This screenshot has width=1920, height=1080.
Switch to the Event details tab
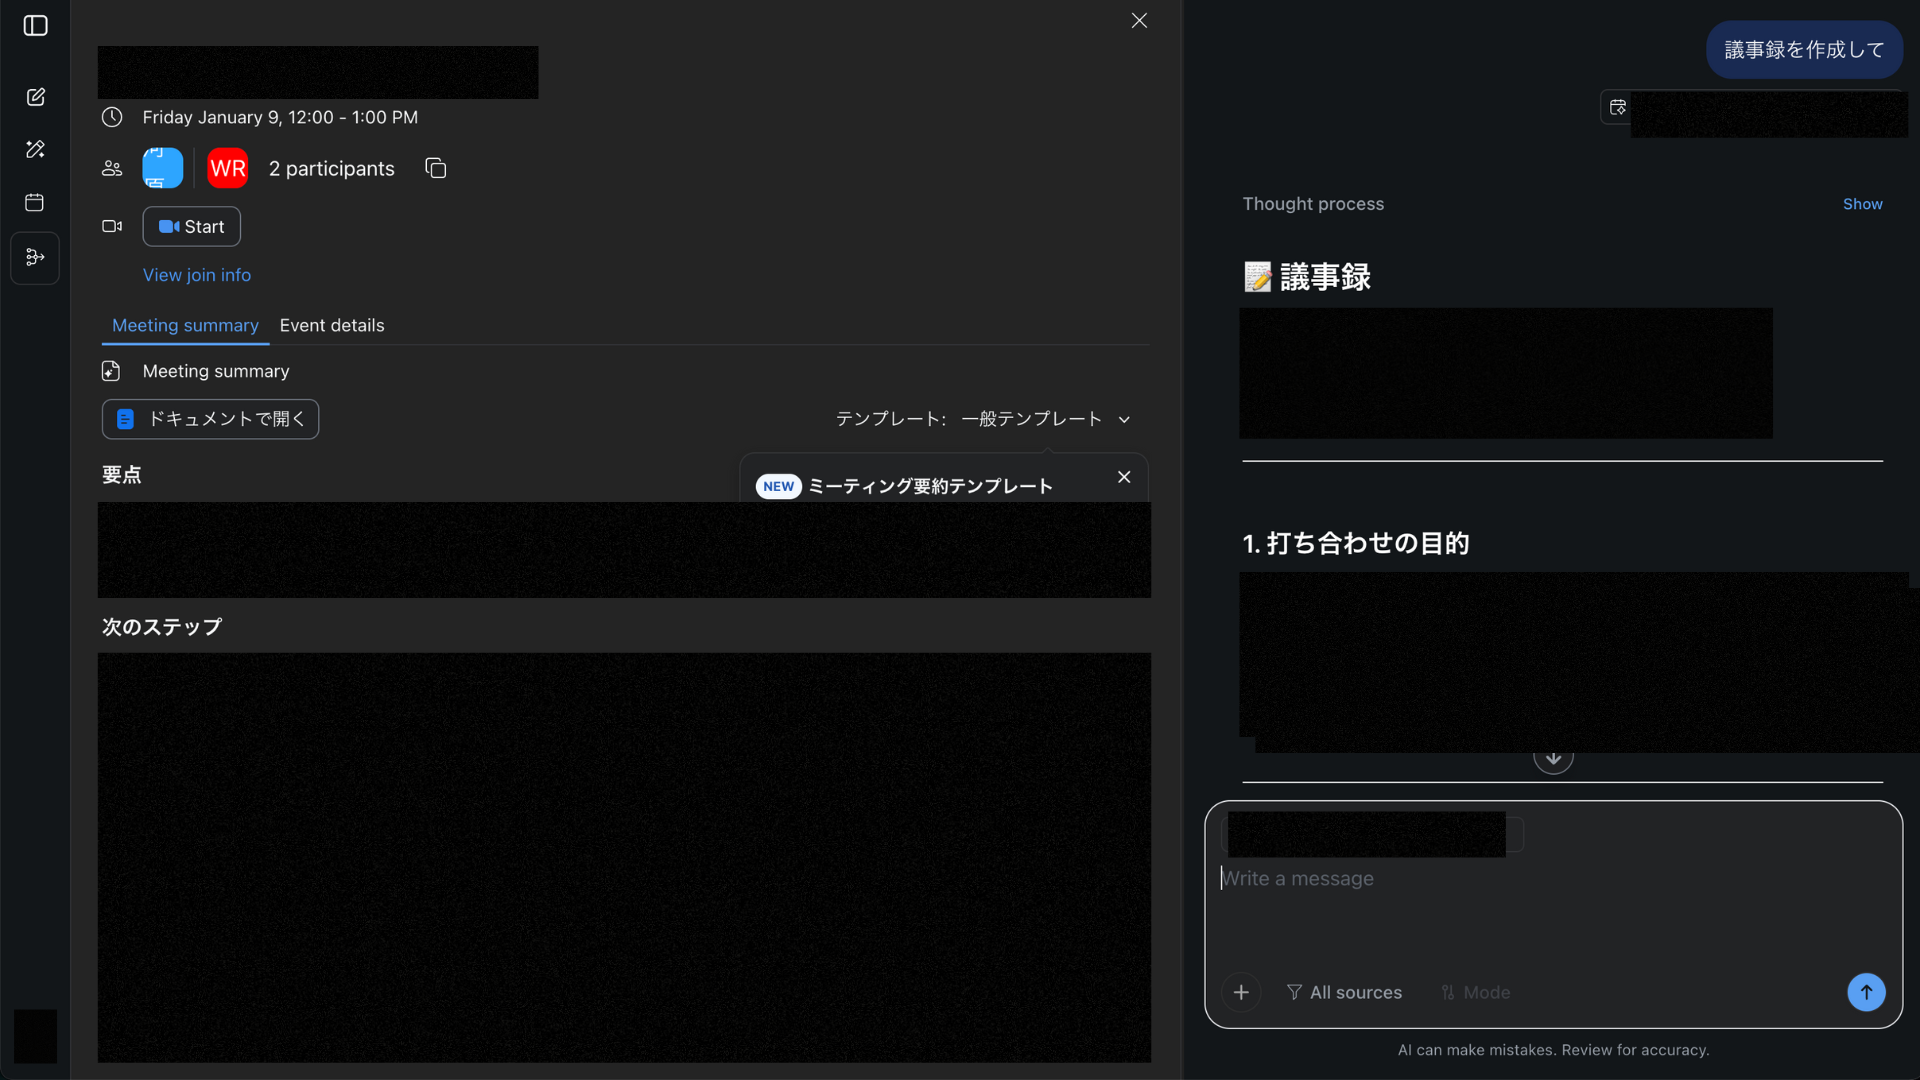(x=332, y=325)
